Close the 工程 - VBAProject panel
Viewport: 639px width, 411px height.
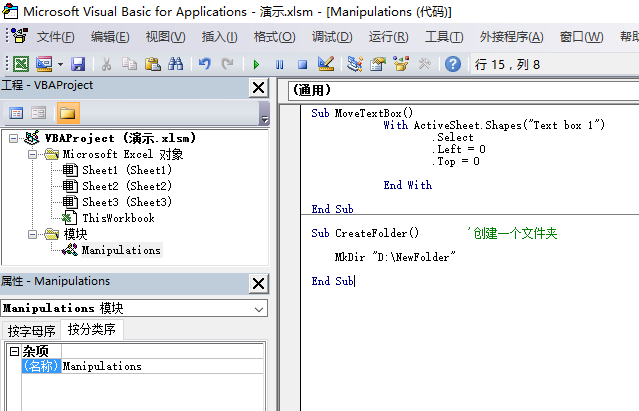click(x=258, y=88)
